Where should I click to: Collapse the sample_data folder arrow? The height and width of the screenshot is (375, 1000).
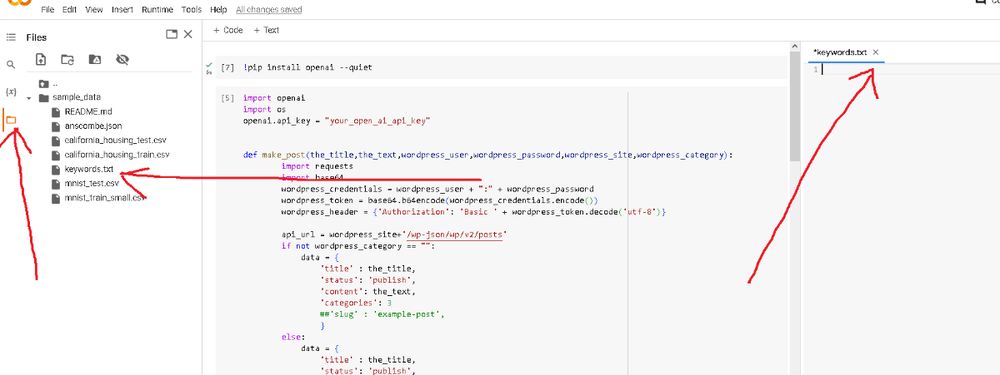[x=29, y=98]
